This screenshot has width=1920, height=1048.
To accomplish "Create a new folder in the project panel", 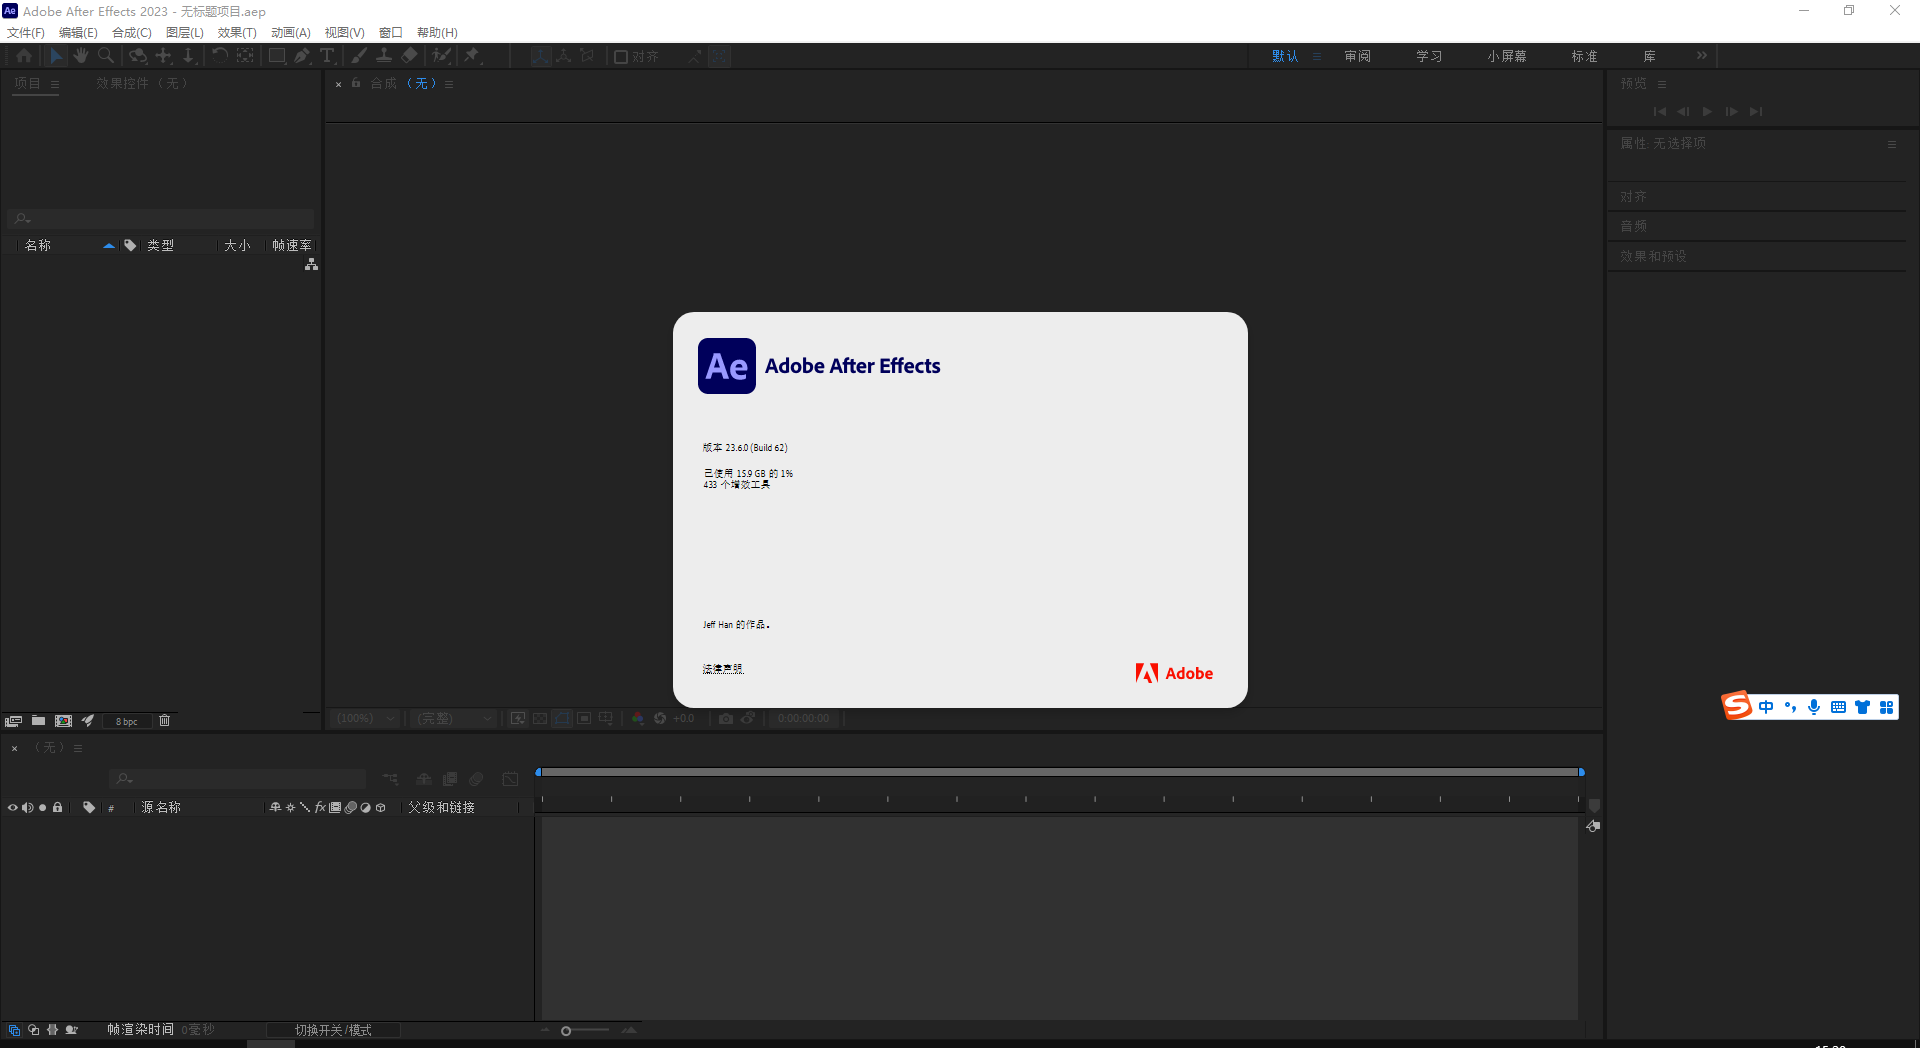I will [x=38, y=720].
